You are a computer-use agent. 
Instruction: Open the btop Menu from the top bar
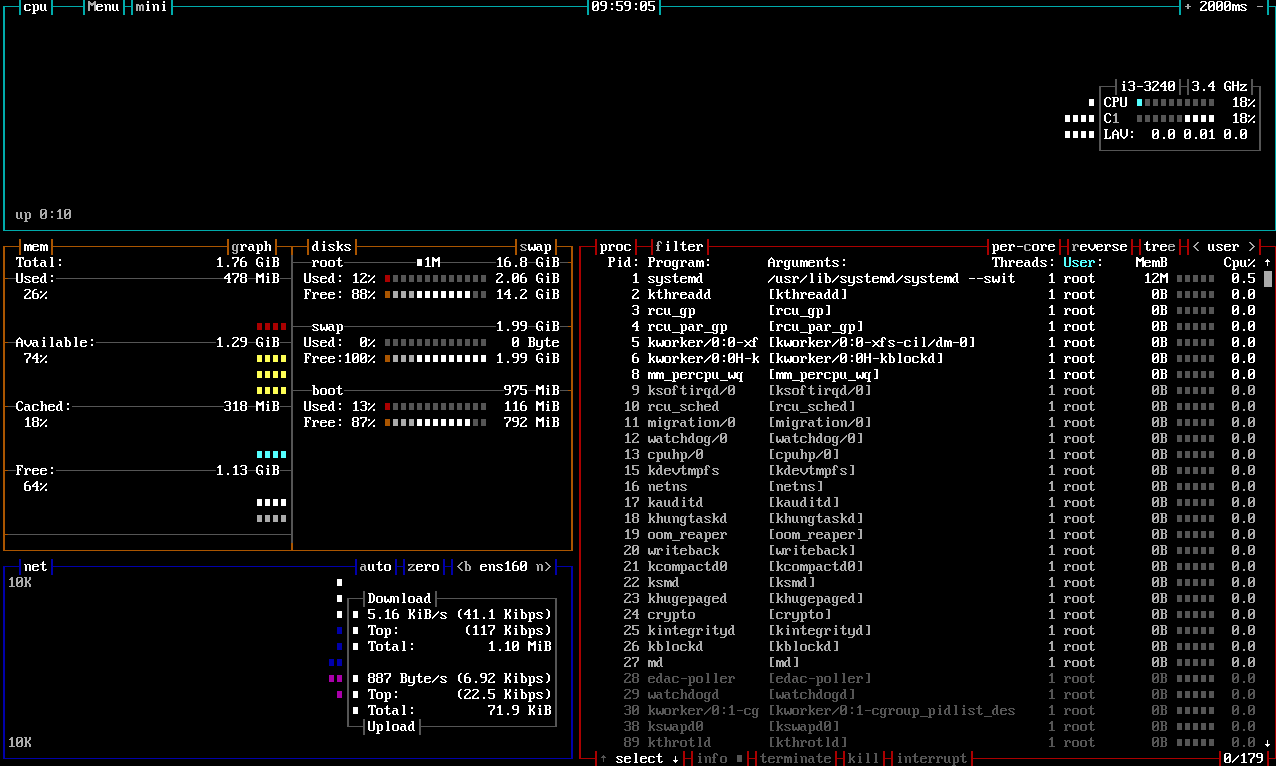click(x=104, y=6)
